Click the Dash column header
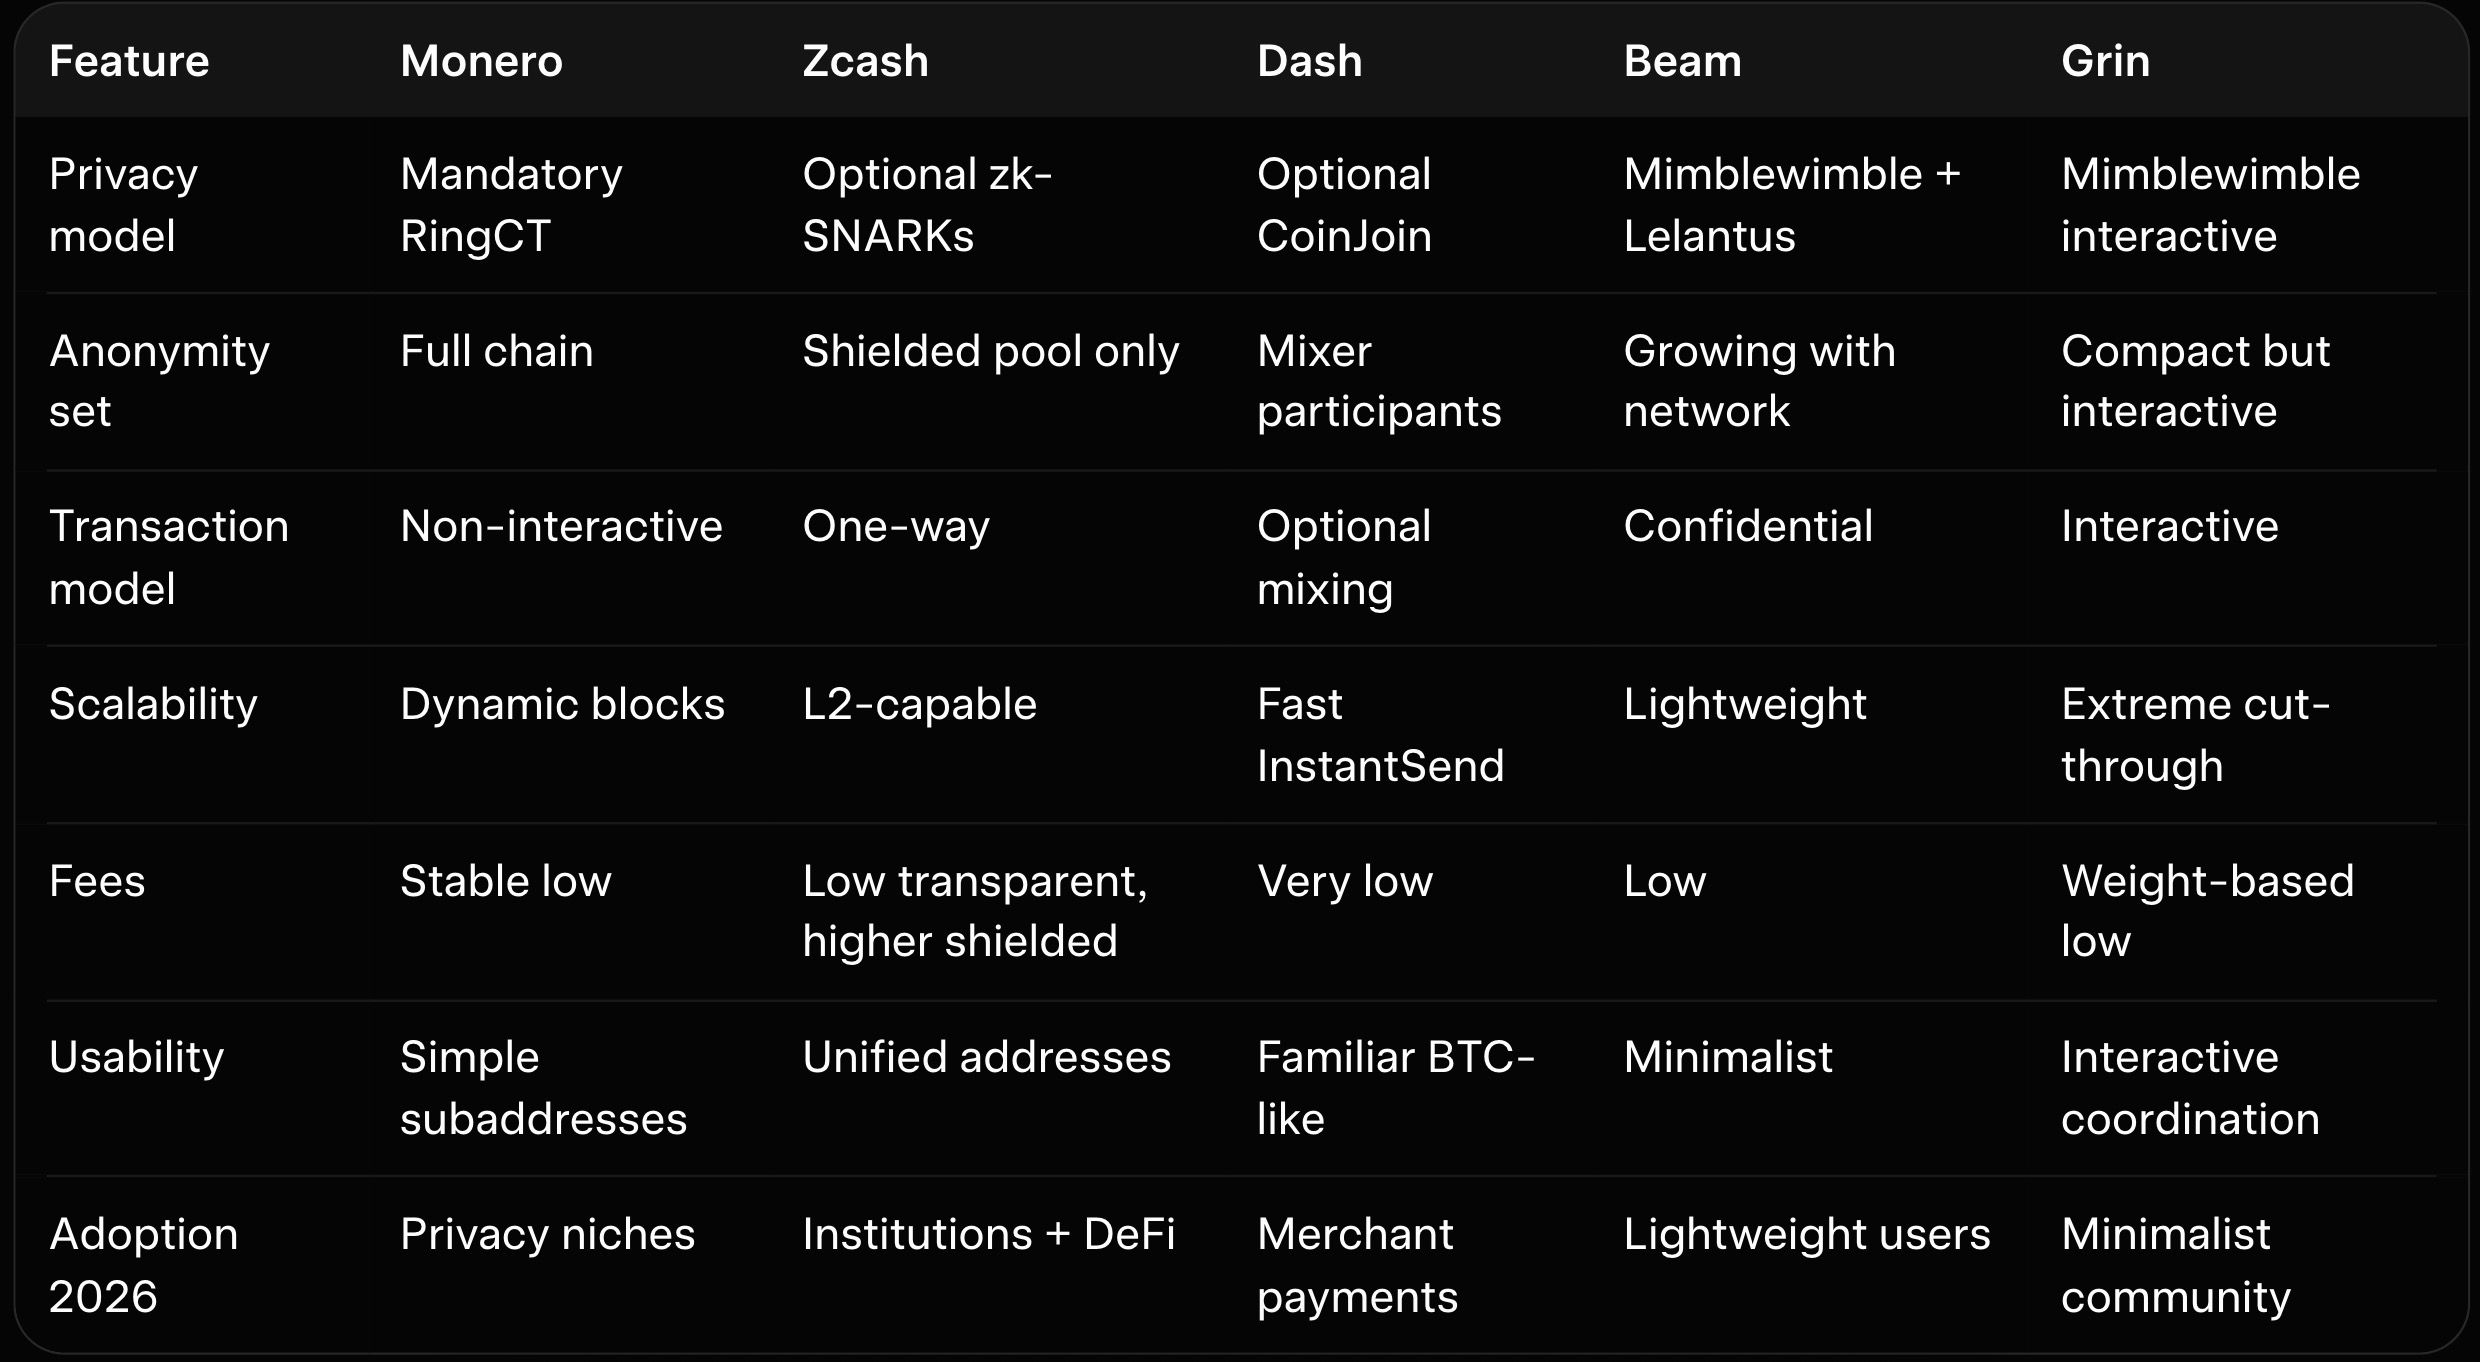 tap(1309, 62)
